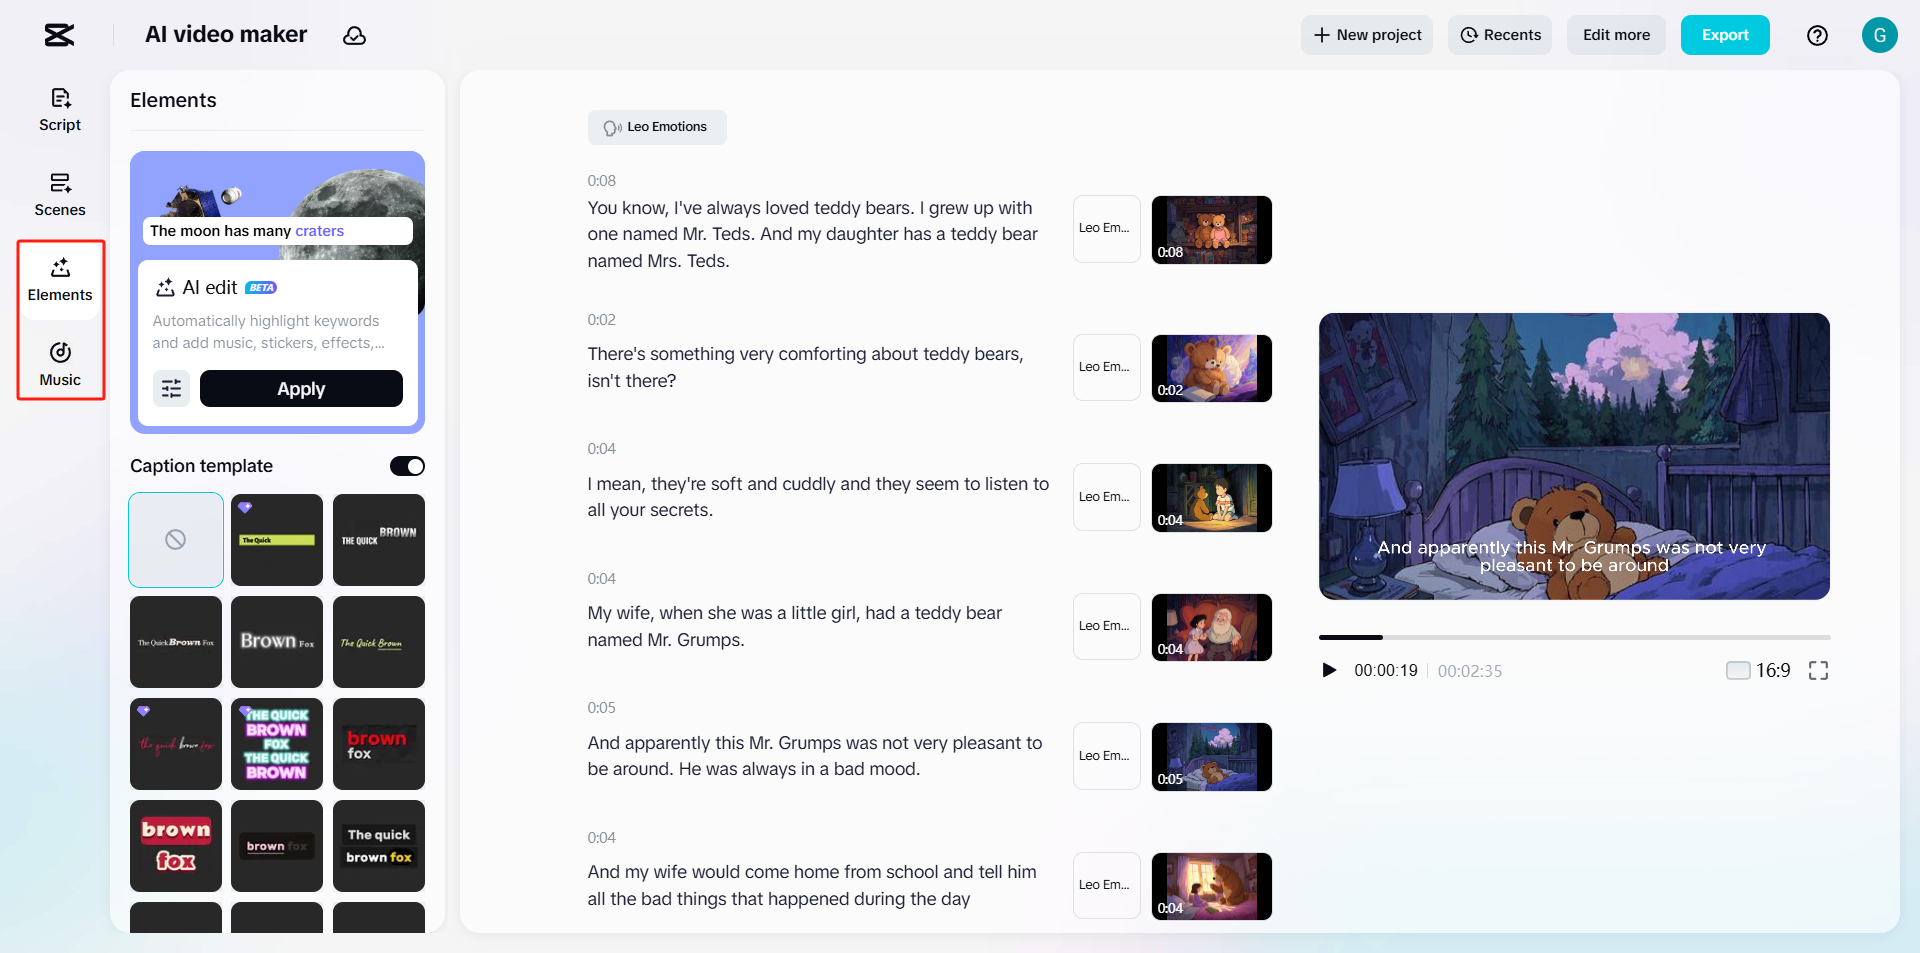The image size is (1920, 953).
Task: Apply the AI edit
Action: 301,388
